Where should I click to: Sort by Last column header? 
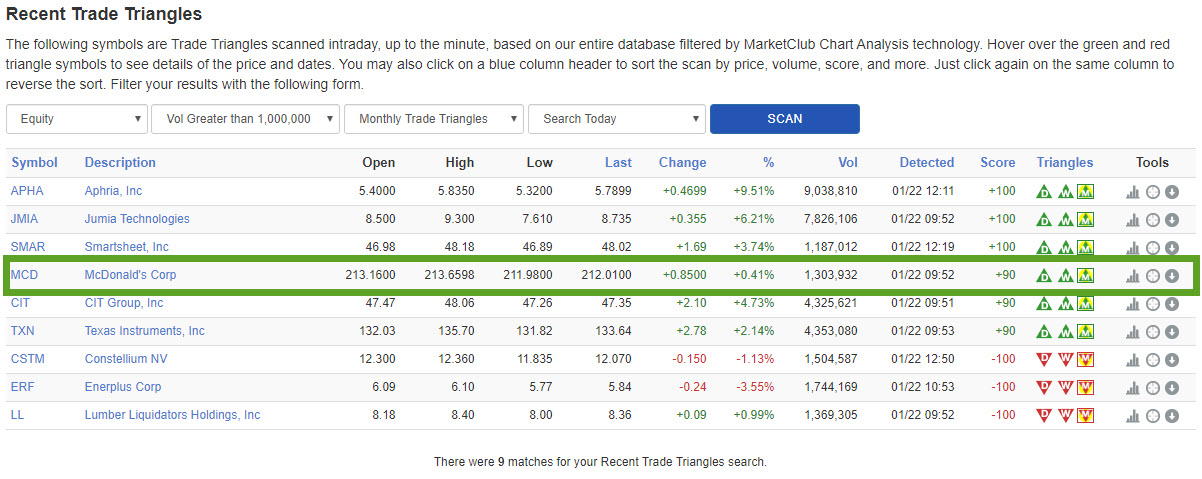618,163
